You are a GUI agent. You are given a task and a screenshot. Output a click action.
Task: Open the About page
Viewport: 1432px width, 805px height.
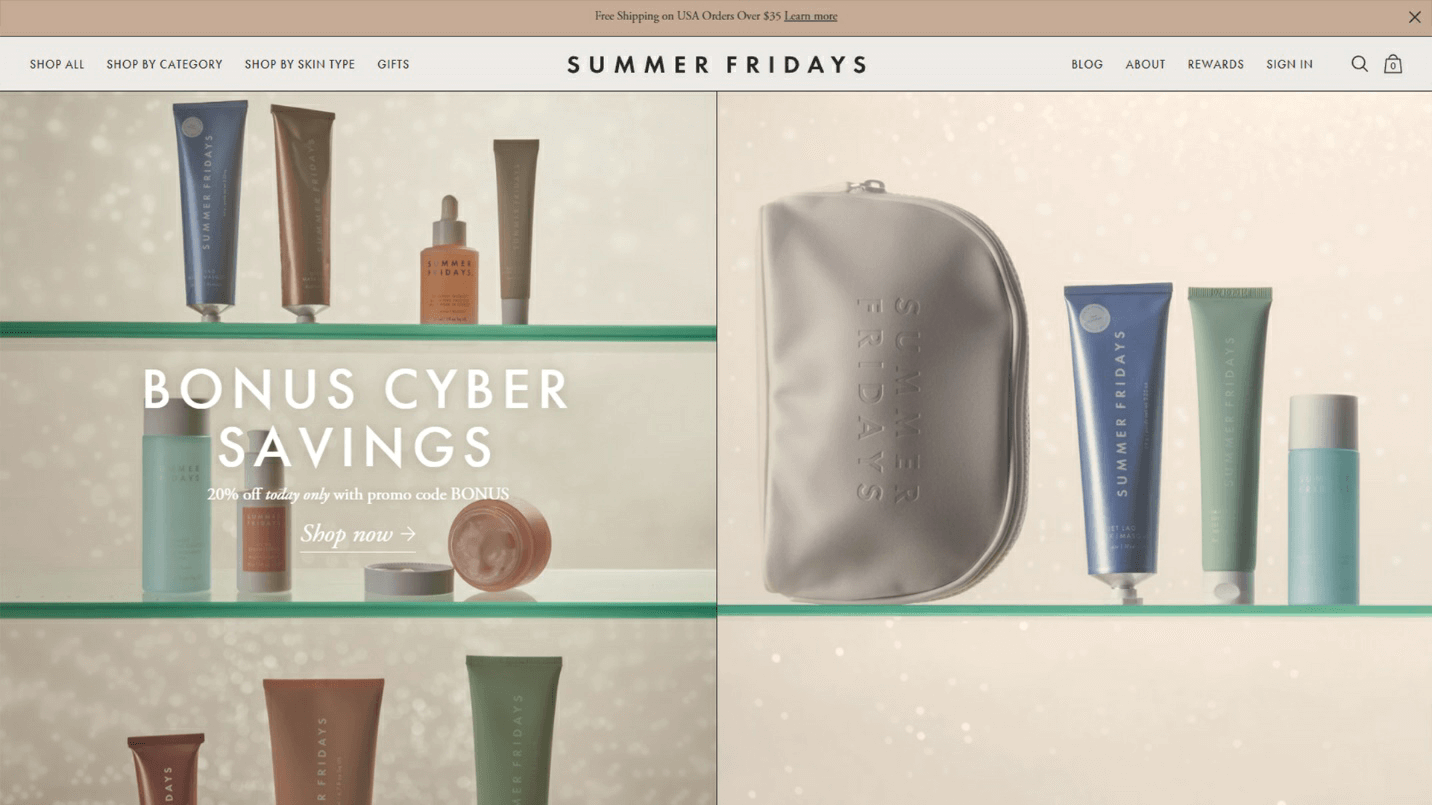(x=1145, y=64)
